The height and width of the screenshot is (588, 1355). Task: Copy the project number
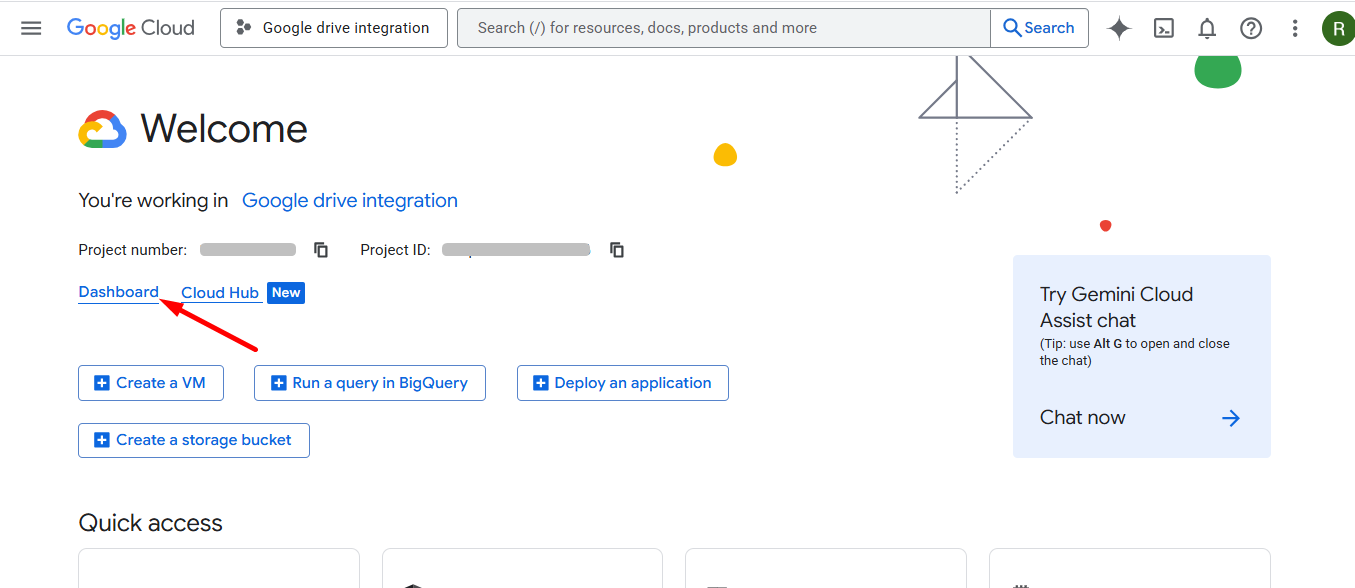point(321,250)
